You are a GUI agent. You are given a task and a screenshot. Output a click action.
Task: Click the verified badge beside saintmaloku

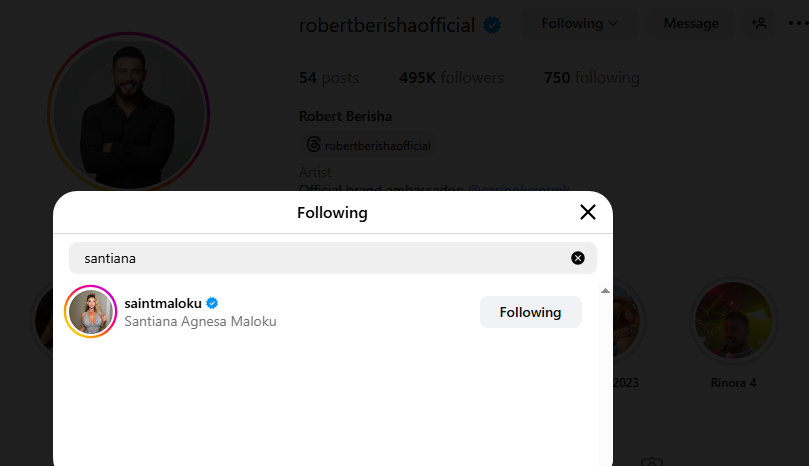[213, 303]
